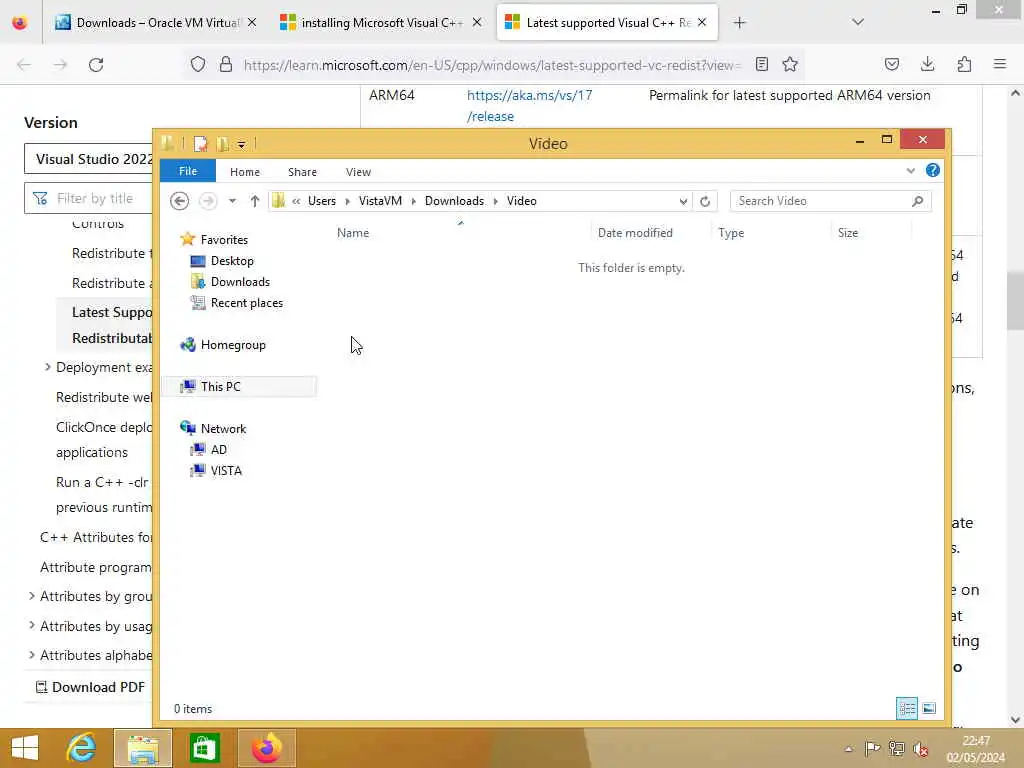The image size is (1024, 768).
Task: Expand the Deployment examples tree item
Action: [48, 367]
